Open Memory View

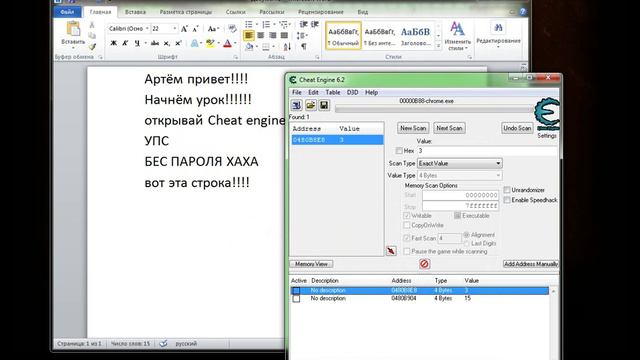click(x=311, y=264)
